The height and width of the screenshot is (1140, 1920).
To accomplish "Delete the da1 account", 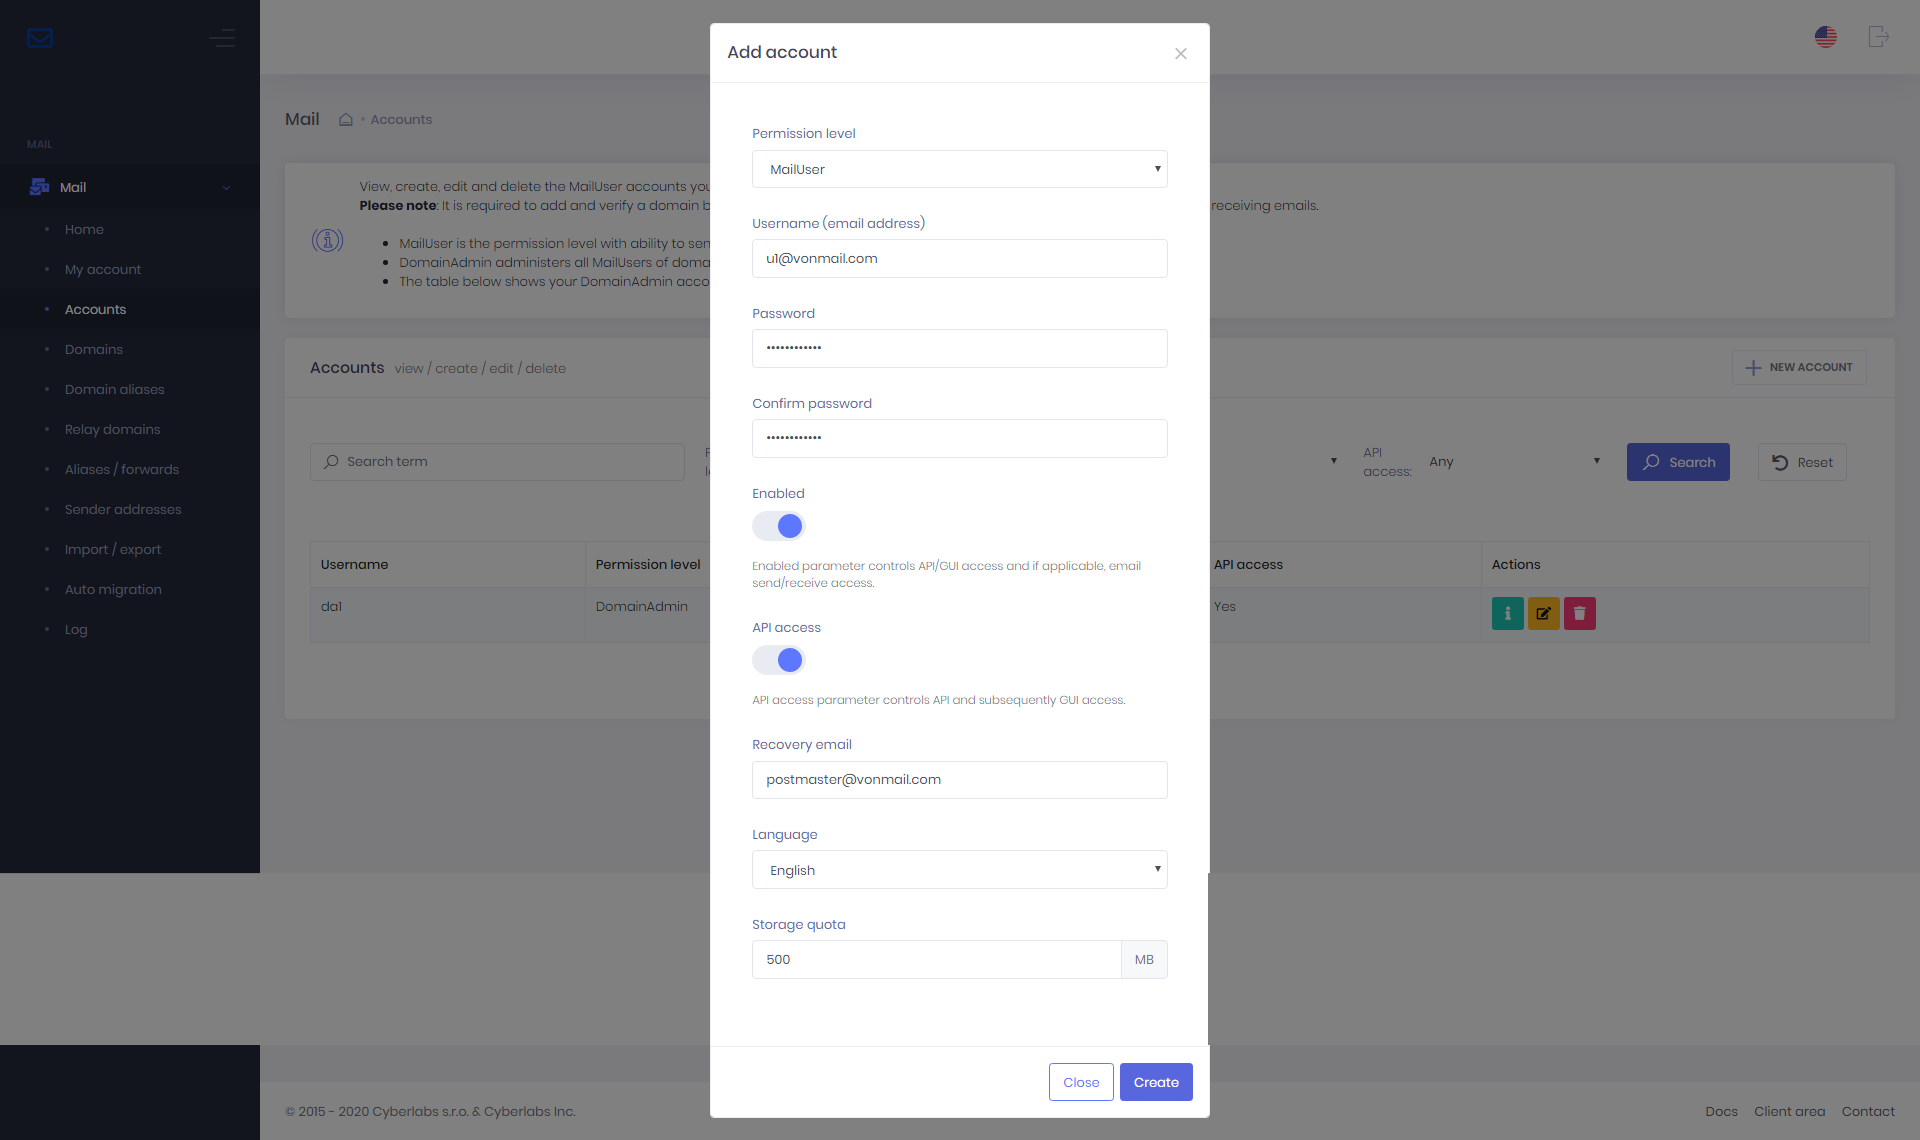I will 1579,613.
